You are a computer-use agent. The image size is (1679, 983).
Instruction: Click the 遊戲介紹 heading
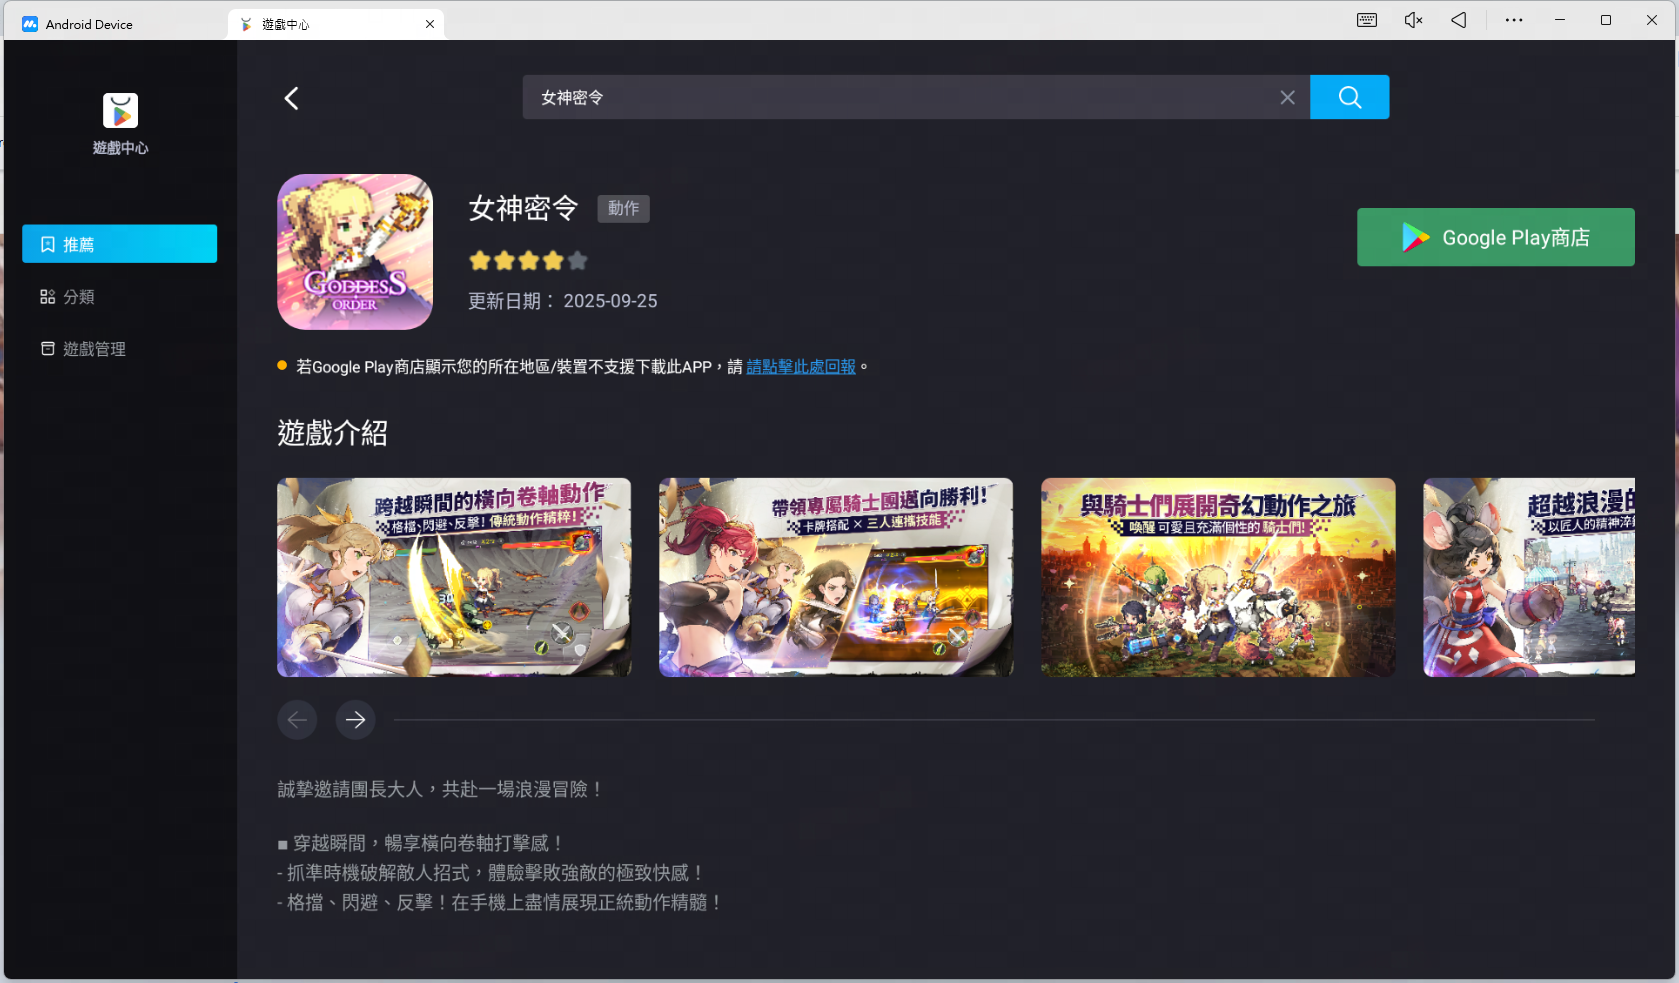(332, 433)
